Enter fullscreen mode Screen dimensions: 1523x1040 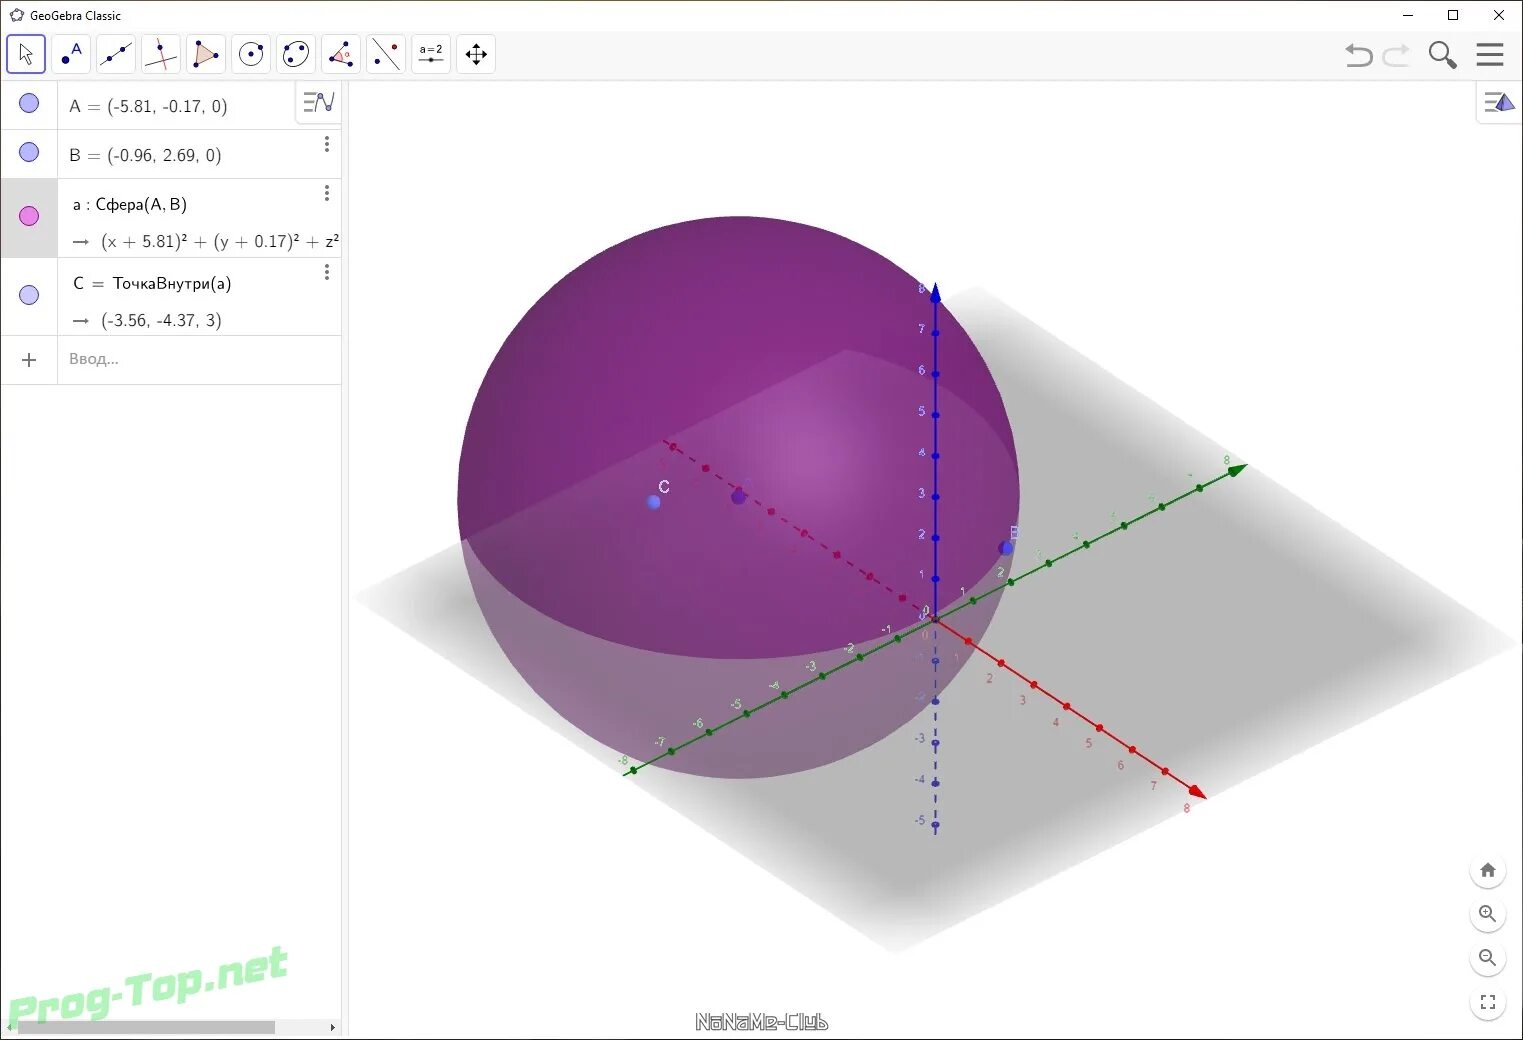(x=1488, y=1002)
